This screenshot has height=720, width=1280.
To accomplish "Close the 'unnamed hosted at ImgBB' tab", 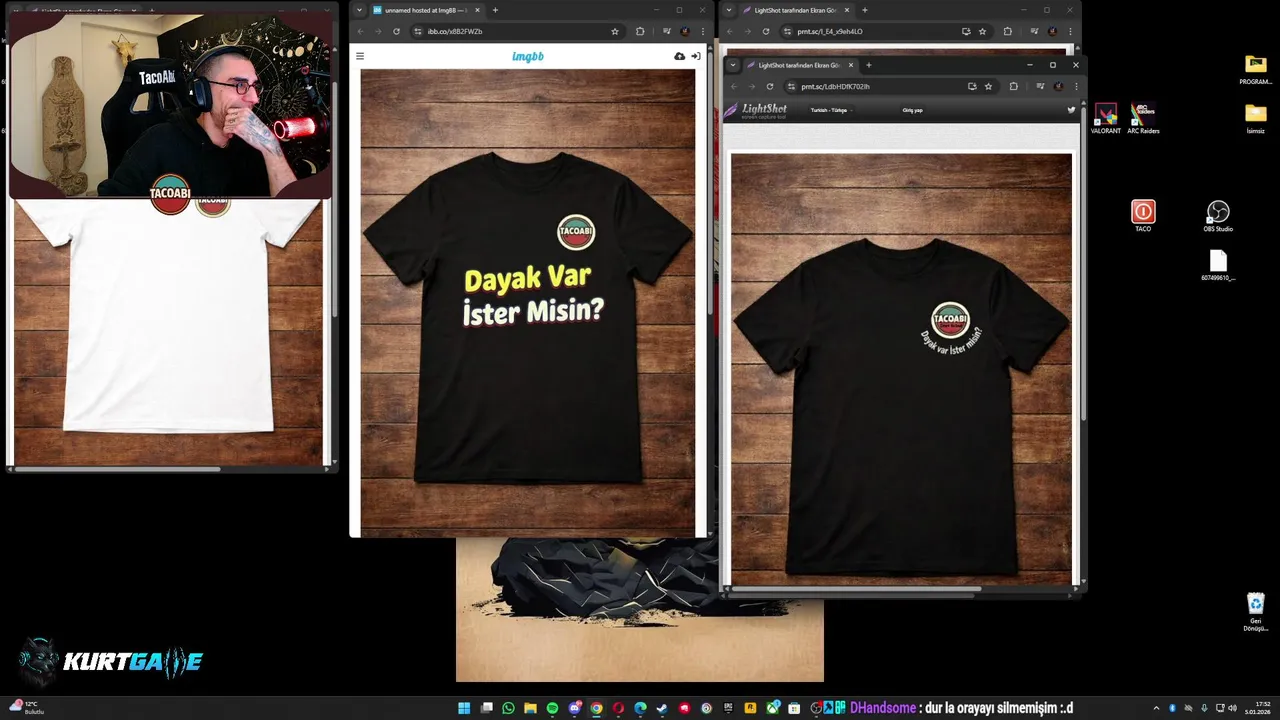I will click(477, 10).
